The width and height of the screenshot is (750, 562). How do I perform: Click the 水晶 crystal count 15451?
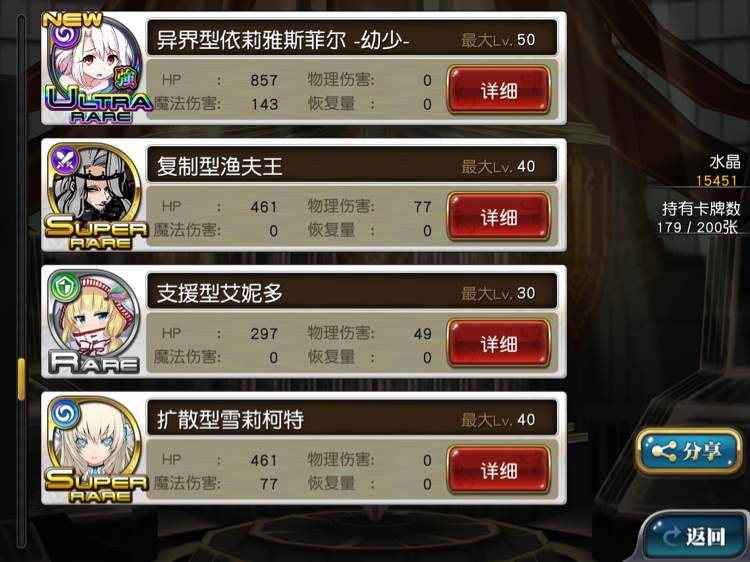(x=716, y=180)
